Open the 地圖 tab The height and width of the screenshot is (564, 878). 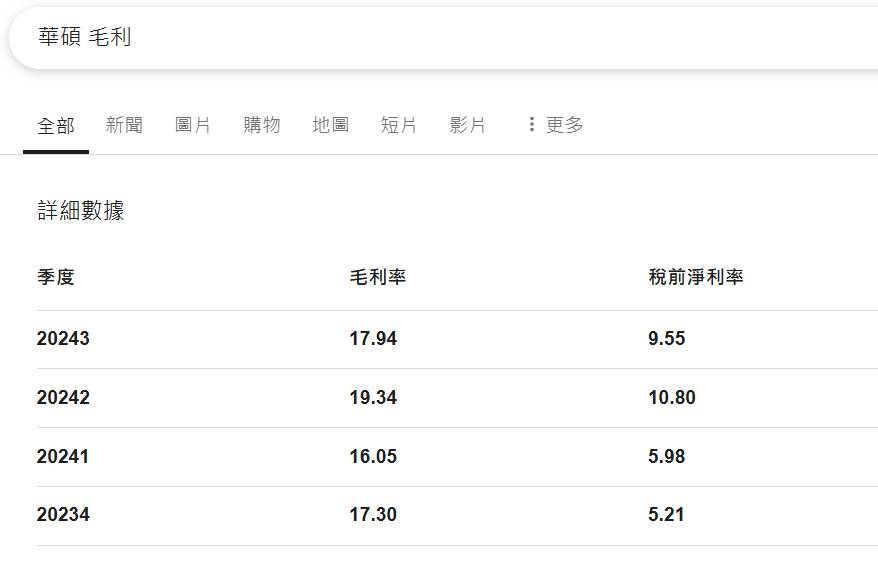point(330,126)
